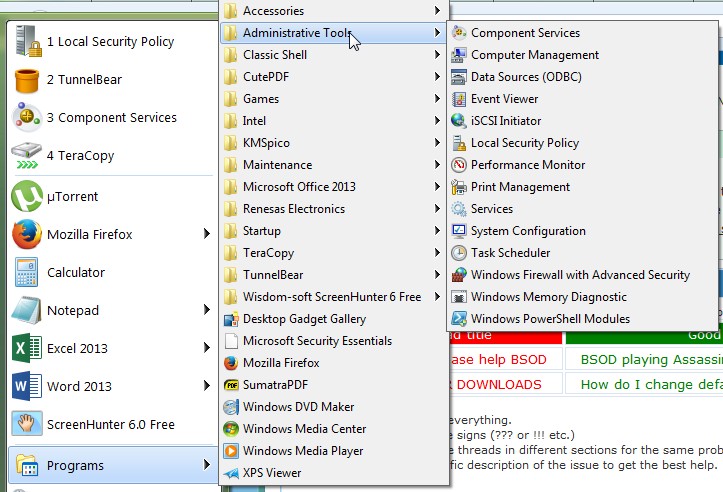
Task: Open Data Sources (ODBC) icon
Action: (x=459, y=77)
